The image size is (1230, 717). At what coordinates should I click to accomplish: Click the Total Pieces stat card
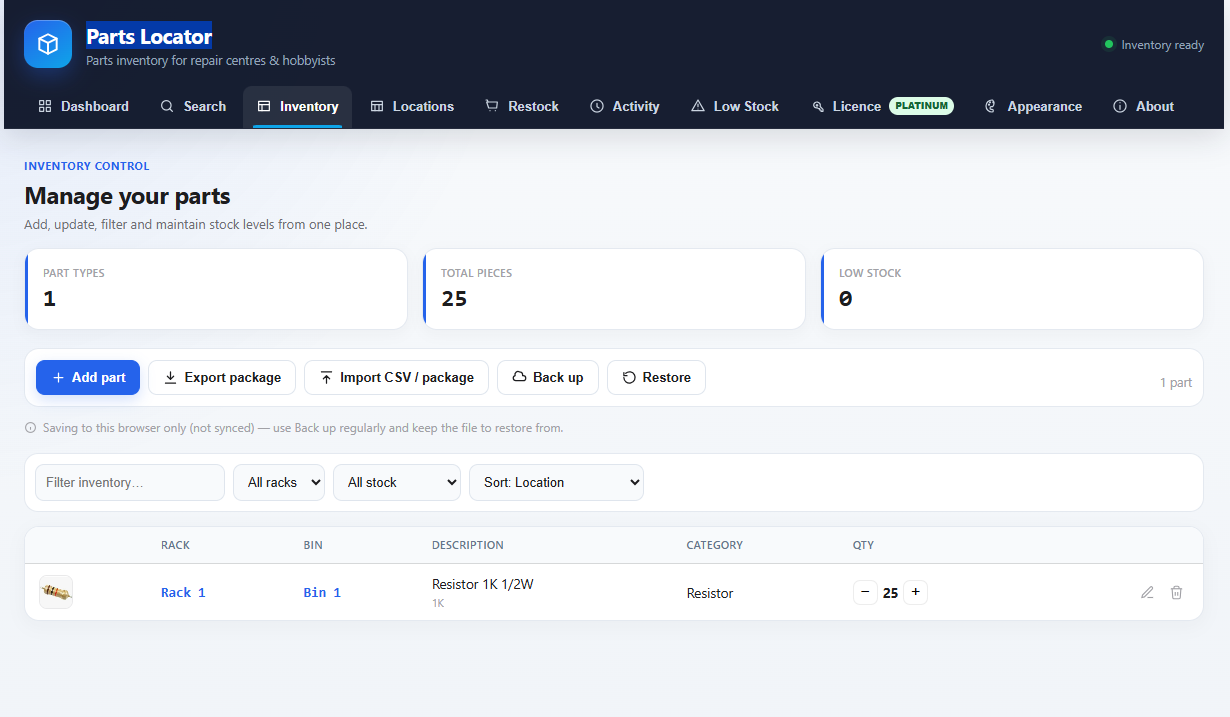tap(614, 289)
